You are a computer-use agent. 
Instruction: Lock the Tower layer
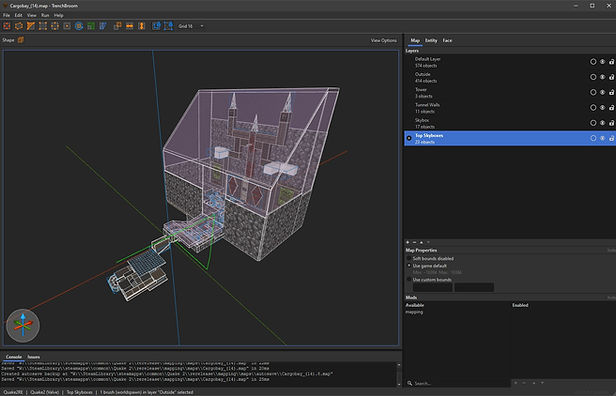612,92
